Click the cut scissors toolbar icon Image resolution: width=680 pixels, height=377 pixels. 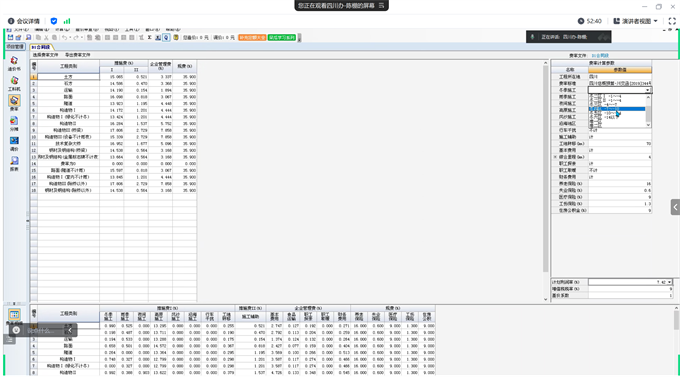point(46,38)
